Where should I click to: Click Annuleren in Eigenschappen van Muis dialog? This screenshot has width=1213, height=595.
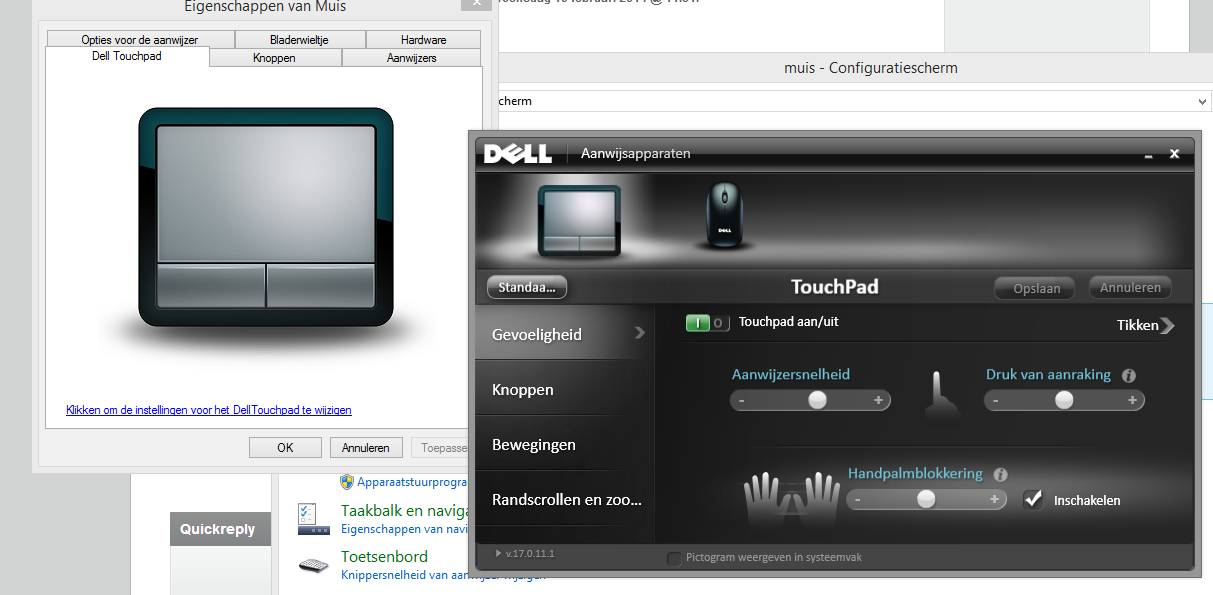(365, 447)
